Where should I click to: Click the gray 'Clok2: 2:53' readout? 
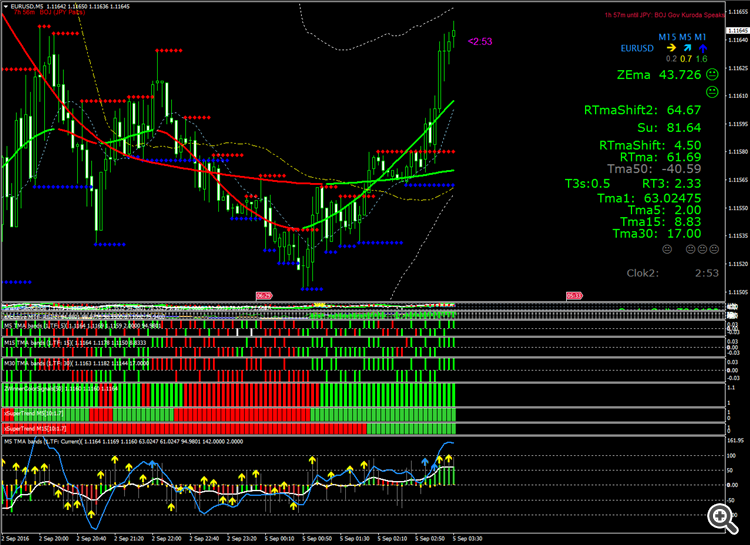pyautogui.click(x=673, y=273)
